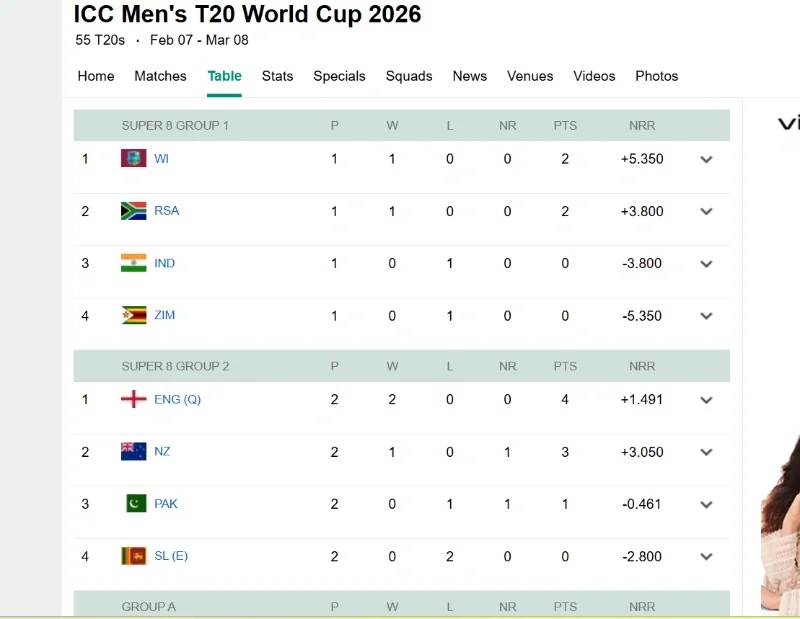Click the South Africa flag icon

pos(133,211)
